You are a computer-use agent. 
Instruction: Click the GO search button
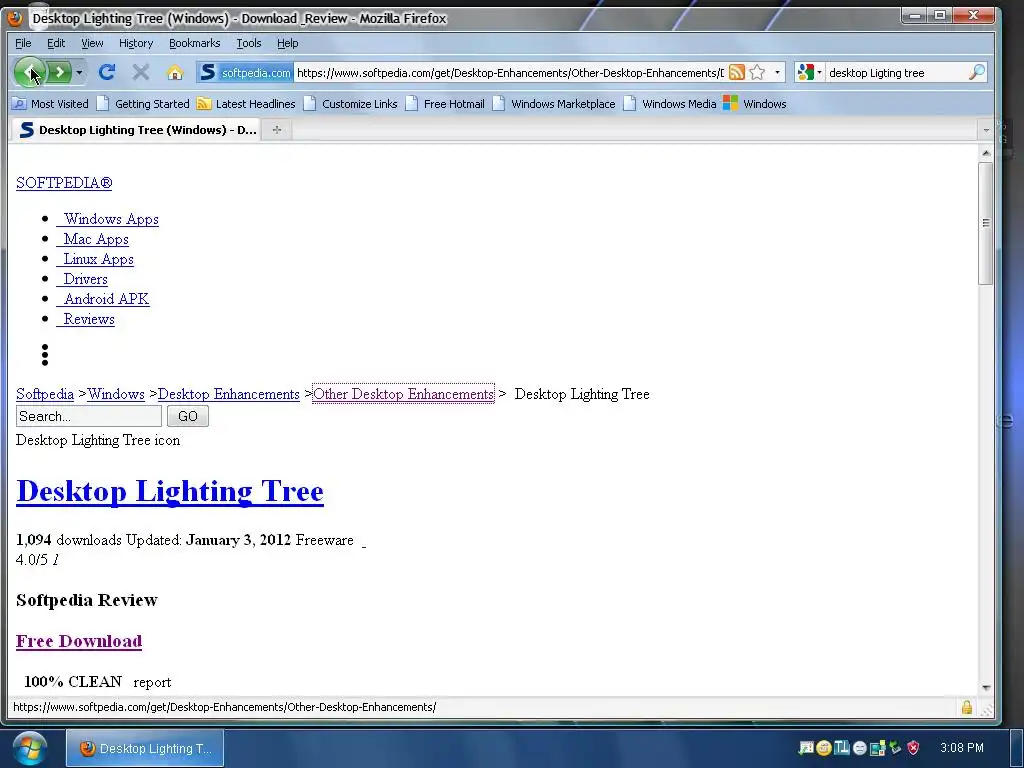coord(187,416)
